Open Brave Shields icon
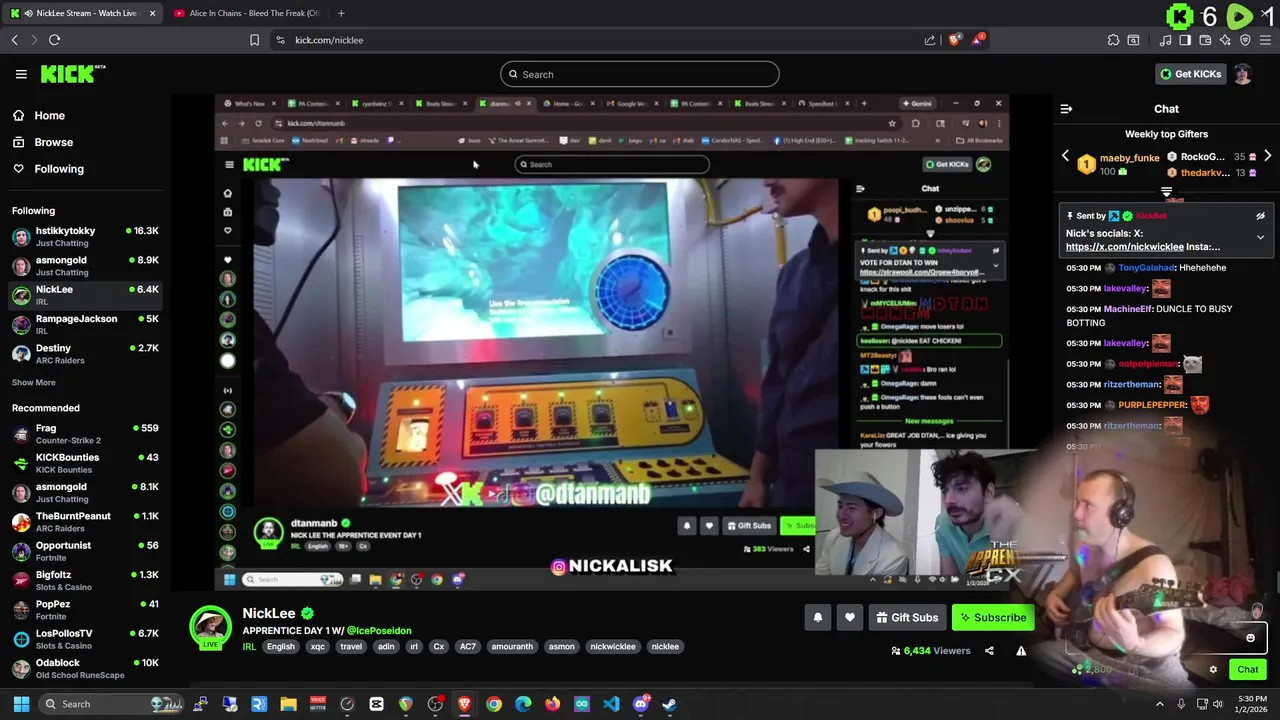The height and width of the screenshot is (720, 1280). click(954, 40)
